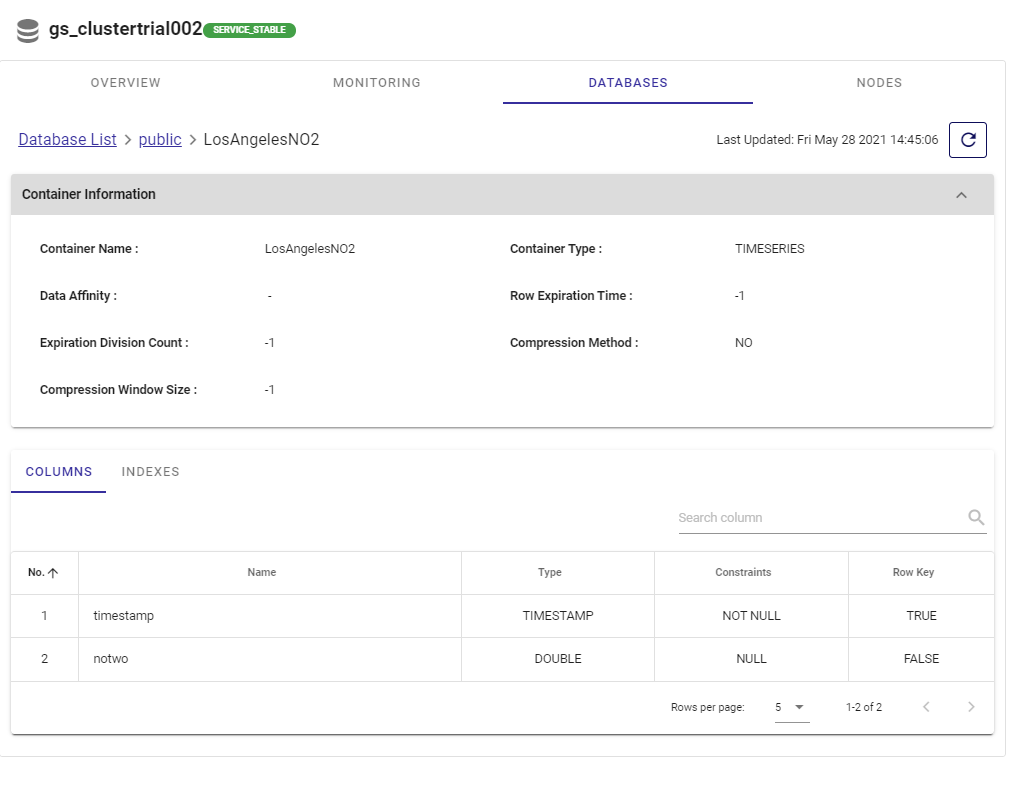
Task: Go to previous page of columns
Action: (x=926, y=707)
